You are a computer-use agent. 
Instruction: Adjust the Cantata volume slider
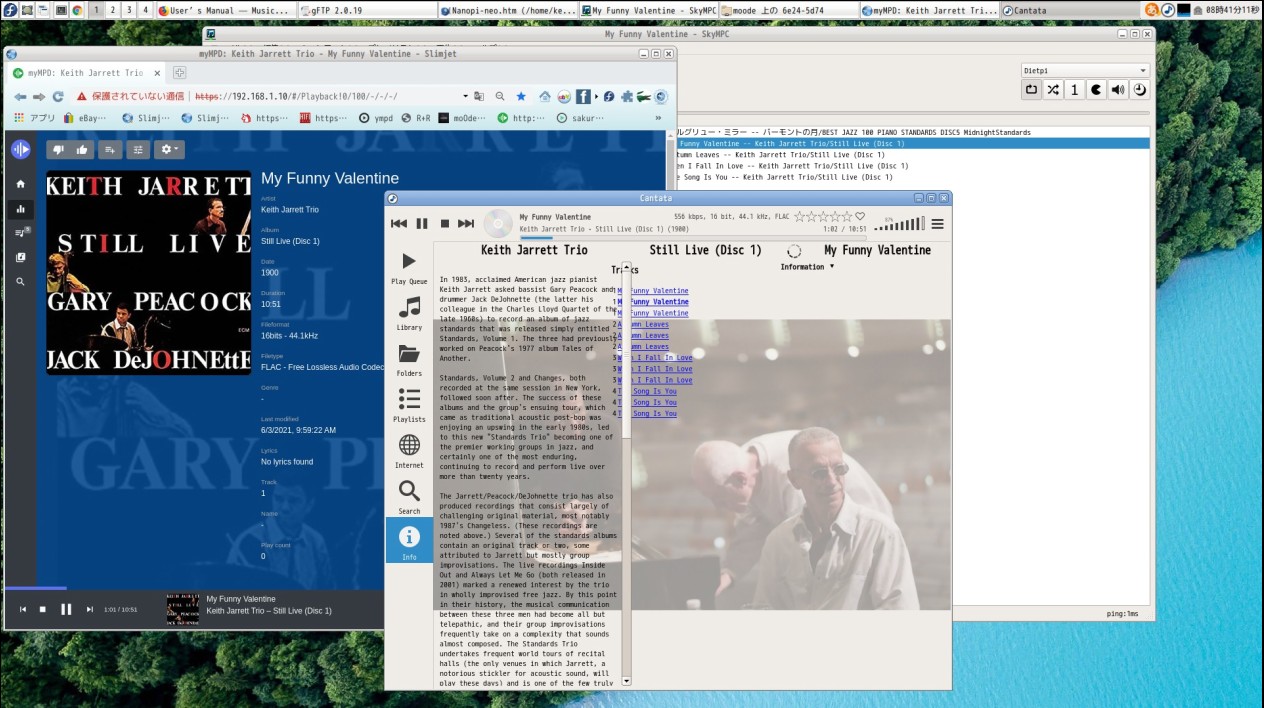click(x=899, y=224)
